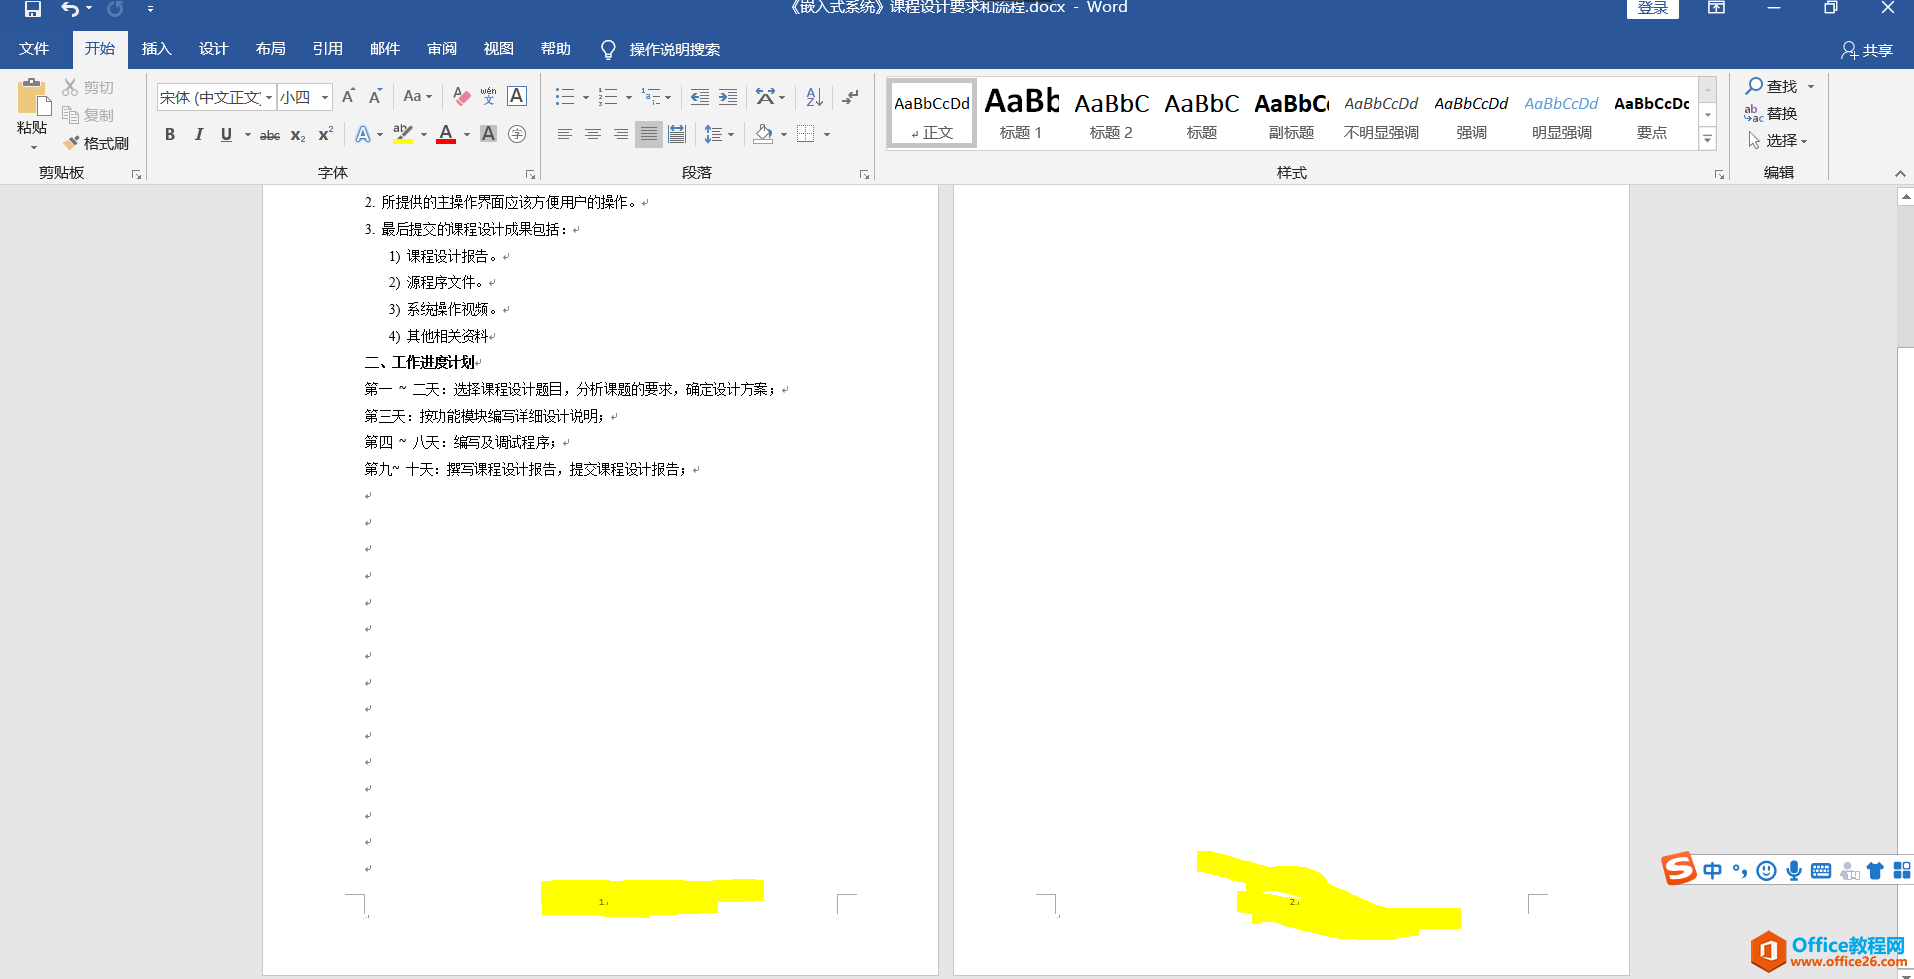Switch to the 布局 Layout tab
Screen dimensions: 1914x979
pos(271,49)
